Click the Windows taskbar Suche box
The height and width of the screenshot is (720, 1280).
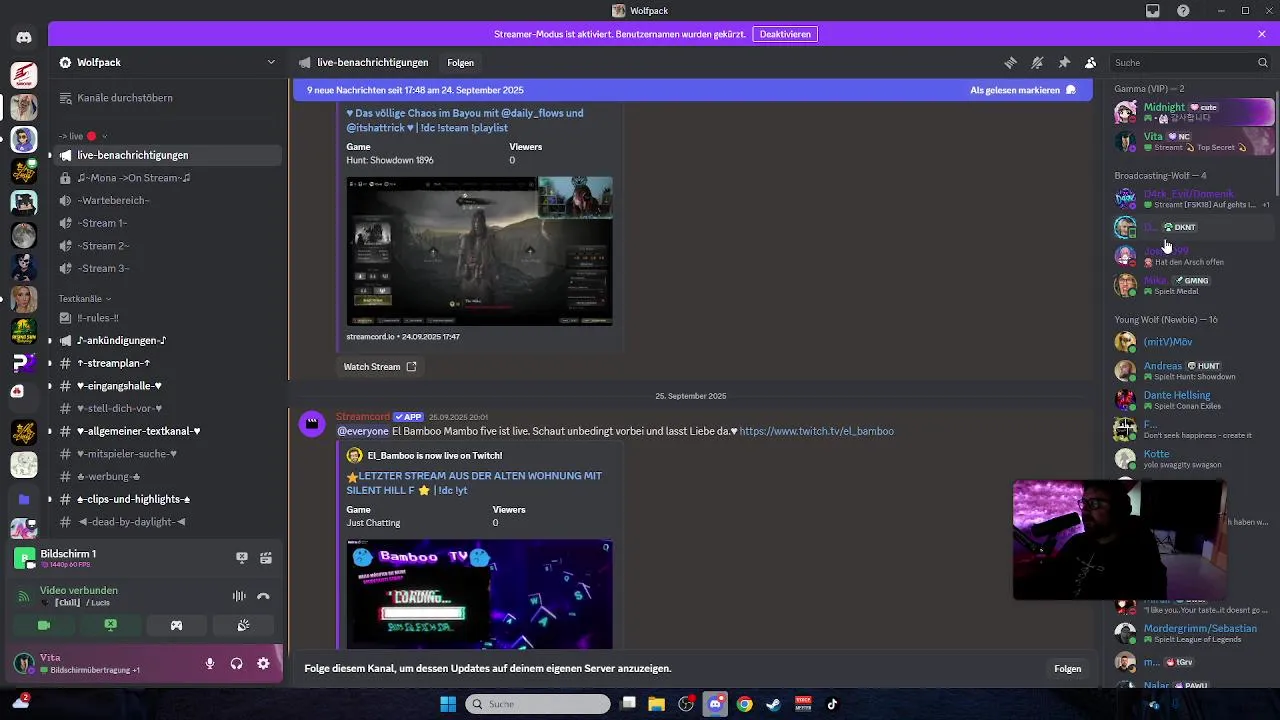[537, 704]
